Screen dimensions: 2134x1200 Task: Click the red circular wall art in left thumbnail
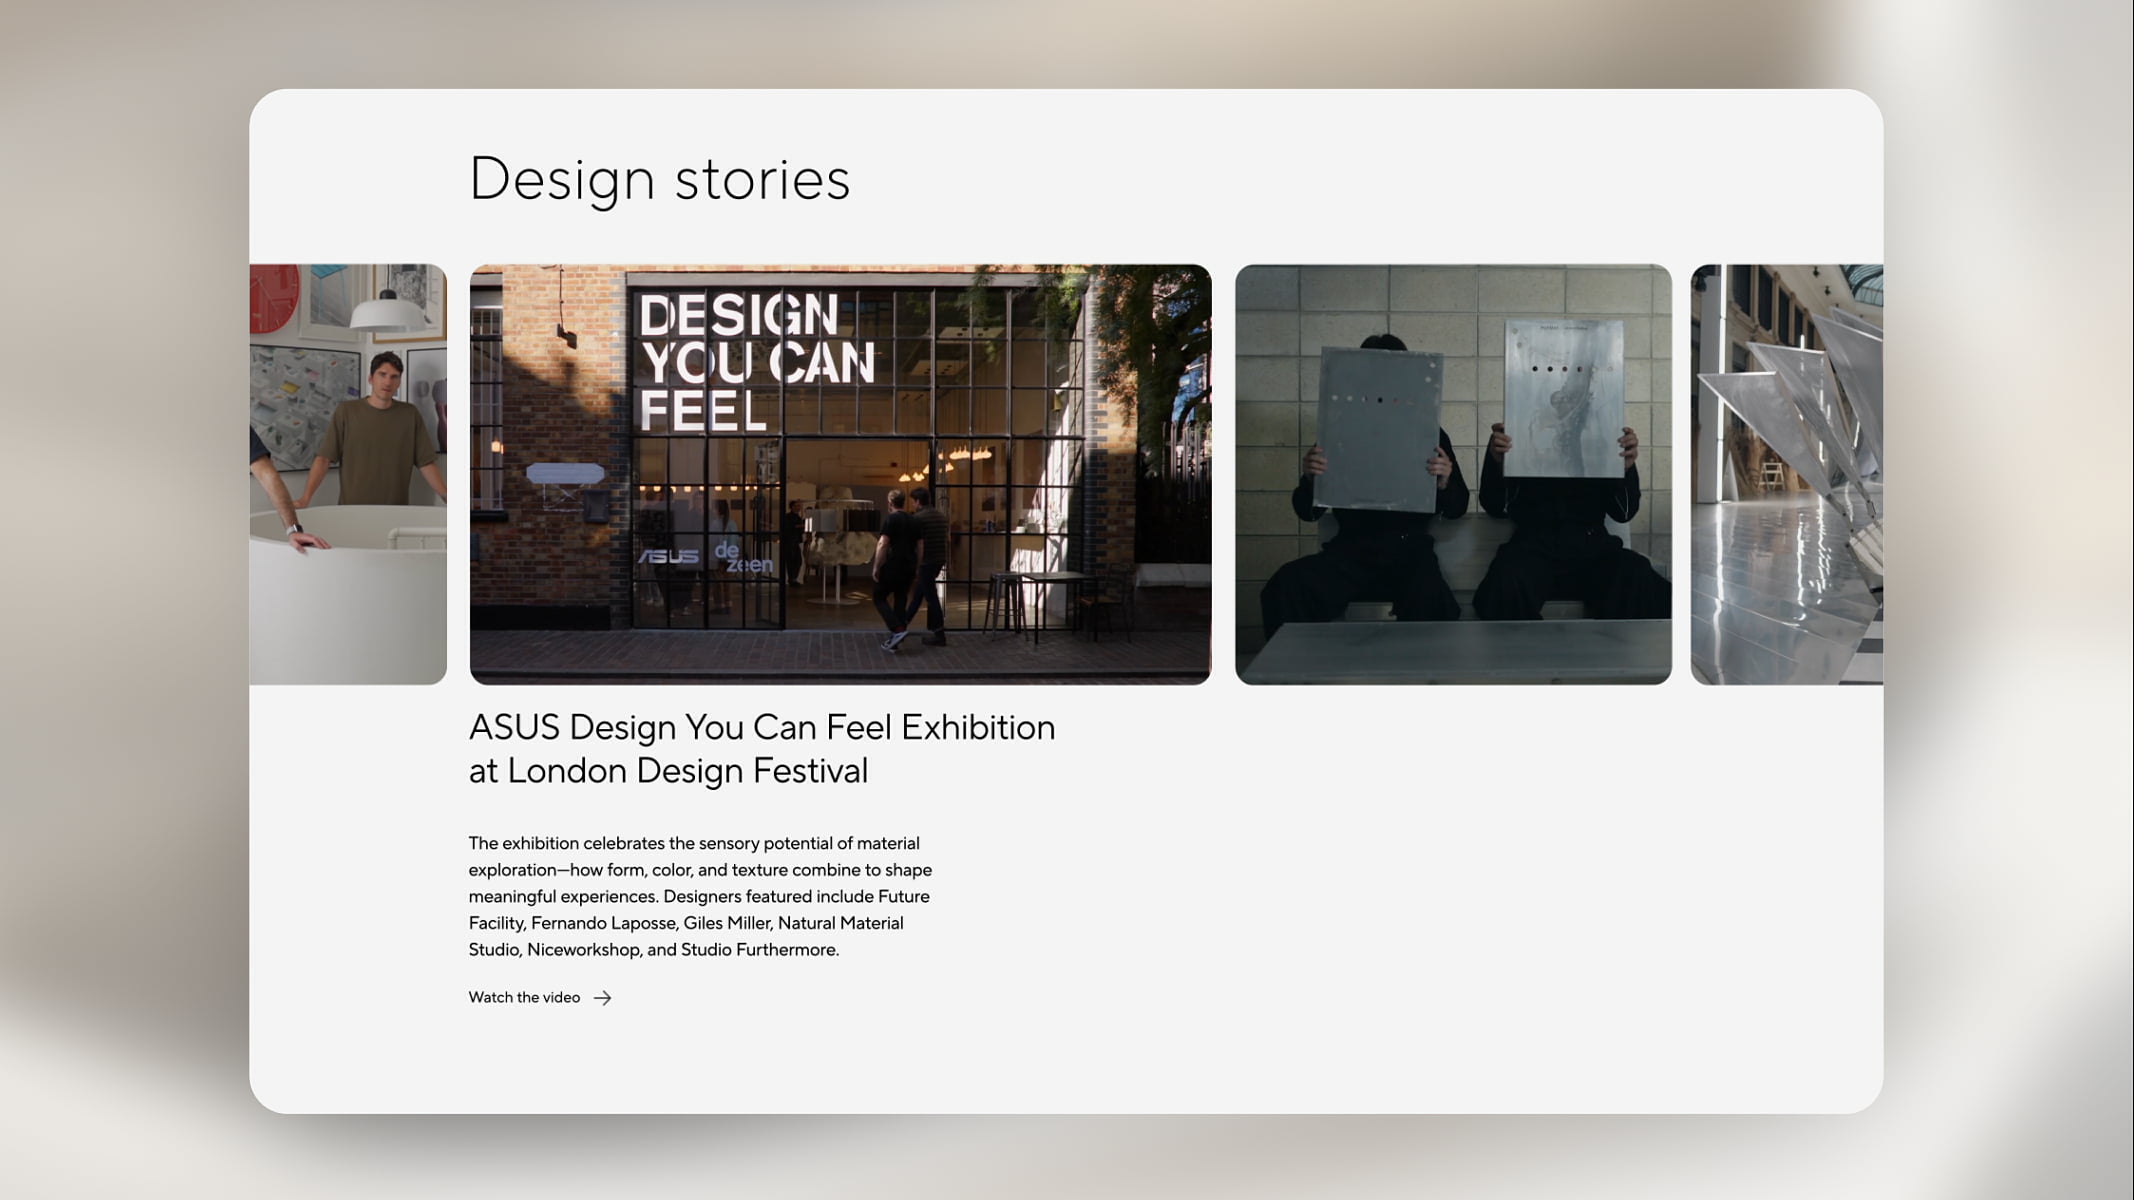(x=274, y=297)
